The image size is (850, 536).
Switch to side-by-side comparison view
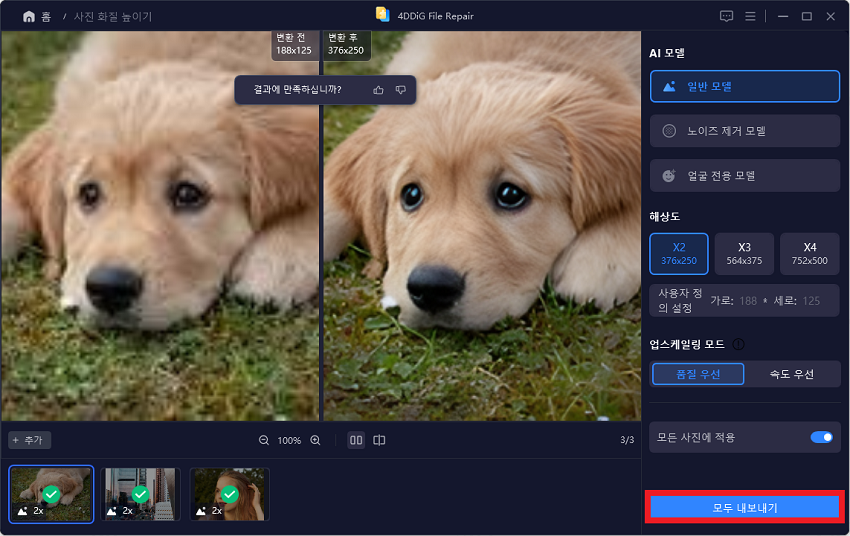tap(356, 441)
